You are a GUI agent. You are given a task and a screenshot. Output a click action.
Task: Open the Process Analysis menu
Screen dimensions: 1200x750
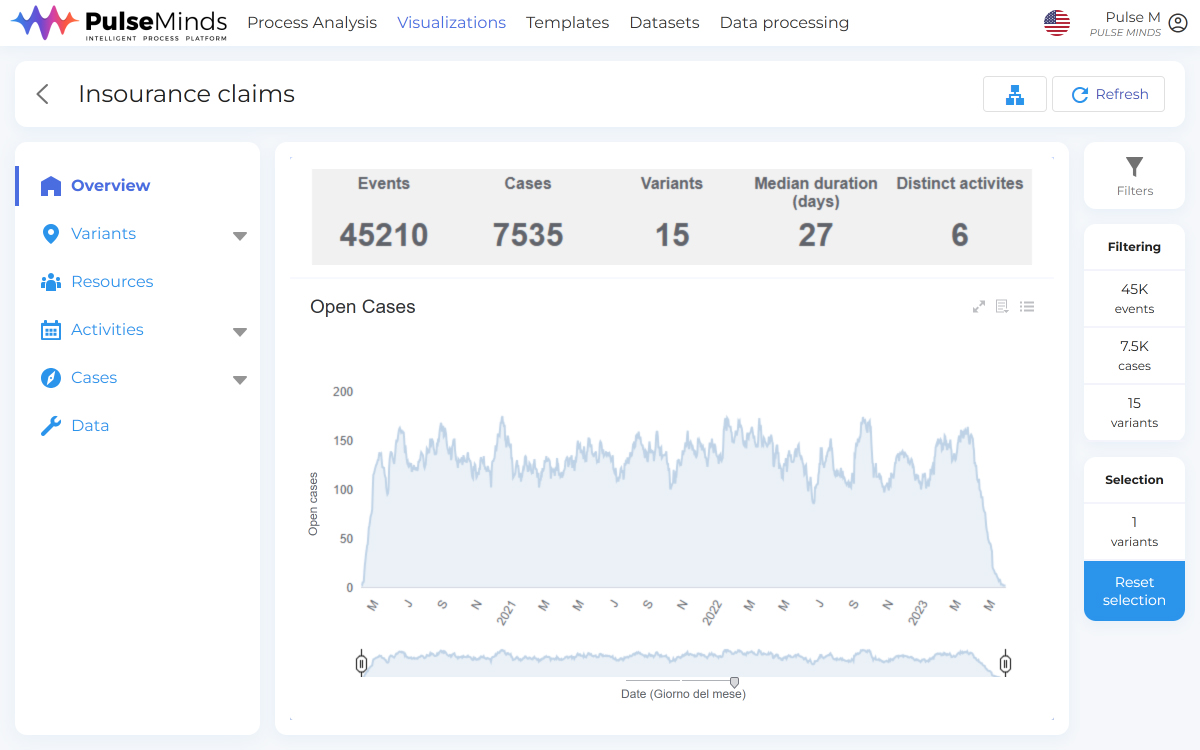pyautogui.click(x=312, y=23)
